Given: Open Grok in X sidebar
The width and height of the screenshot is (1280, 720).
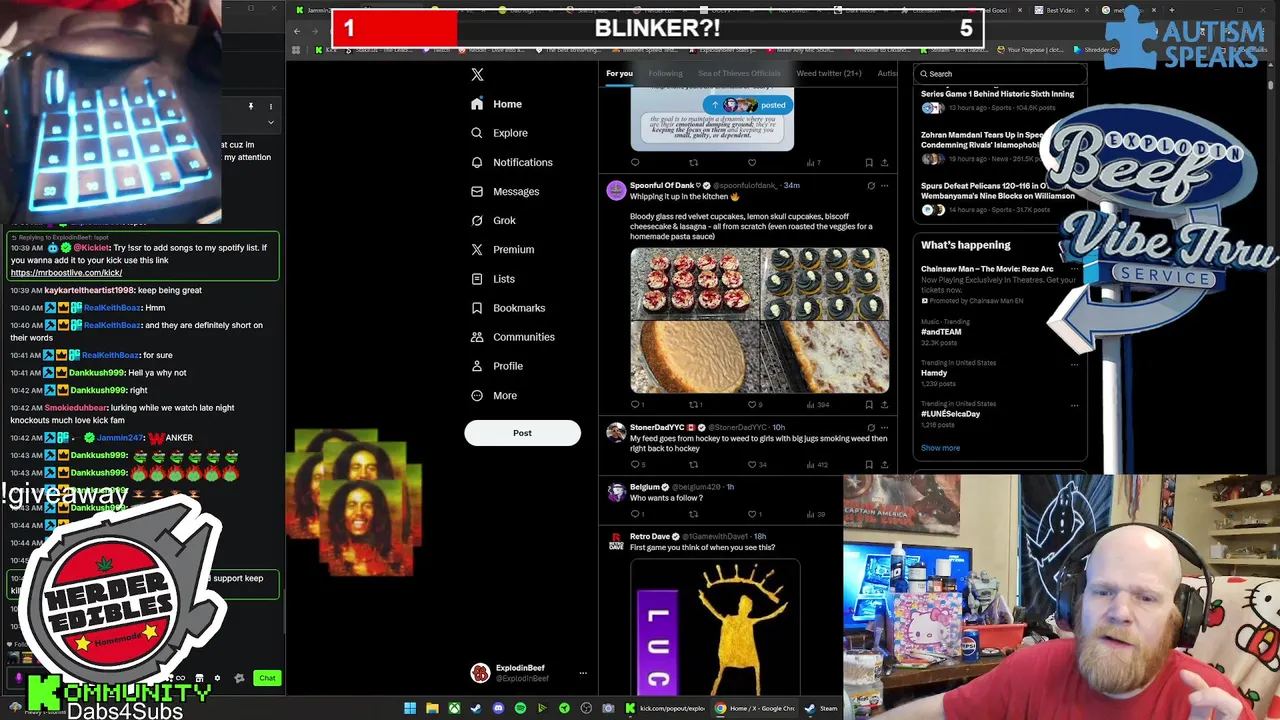Looking at the screenshot, I should click(493, 220).
